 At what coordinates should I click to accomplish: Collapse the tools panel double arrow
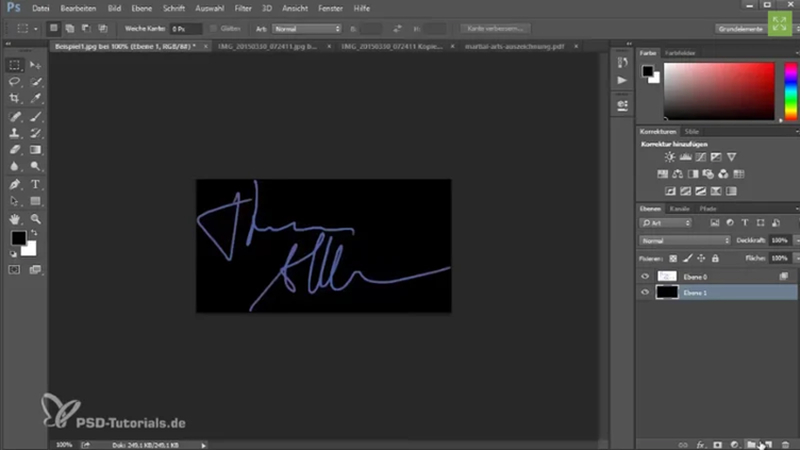pyautogui.click(x=8, y=44)
